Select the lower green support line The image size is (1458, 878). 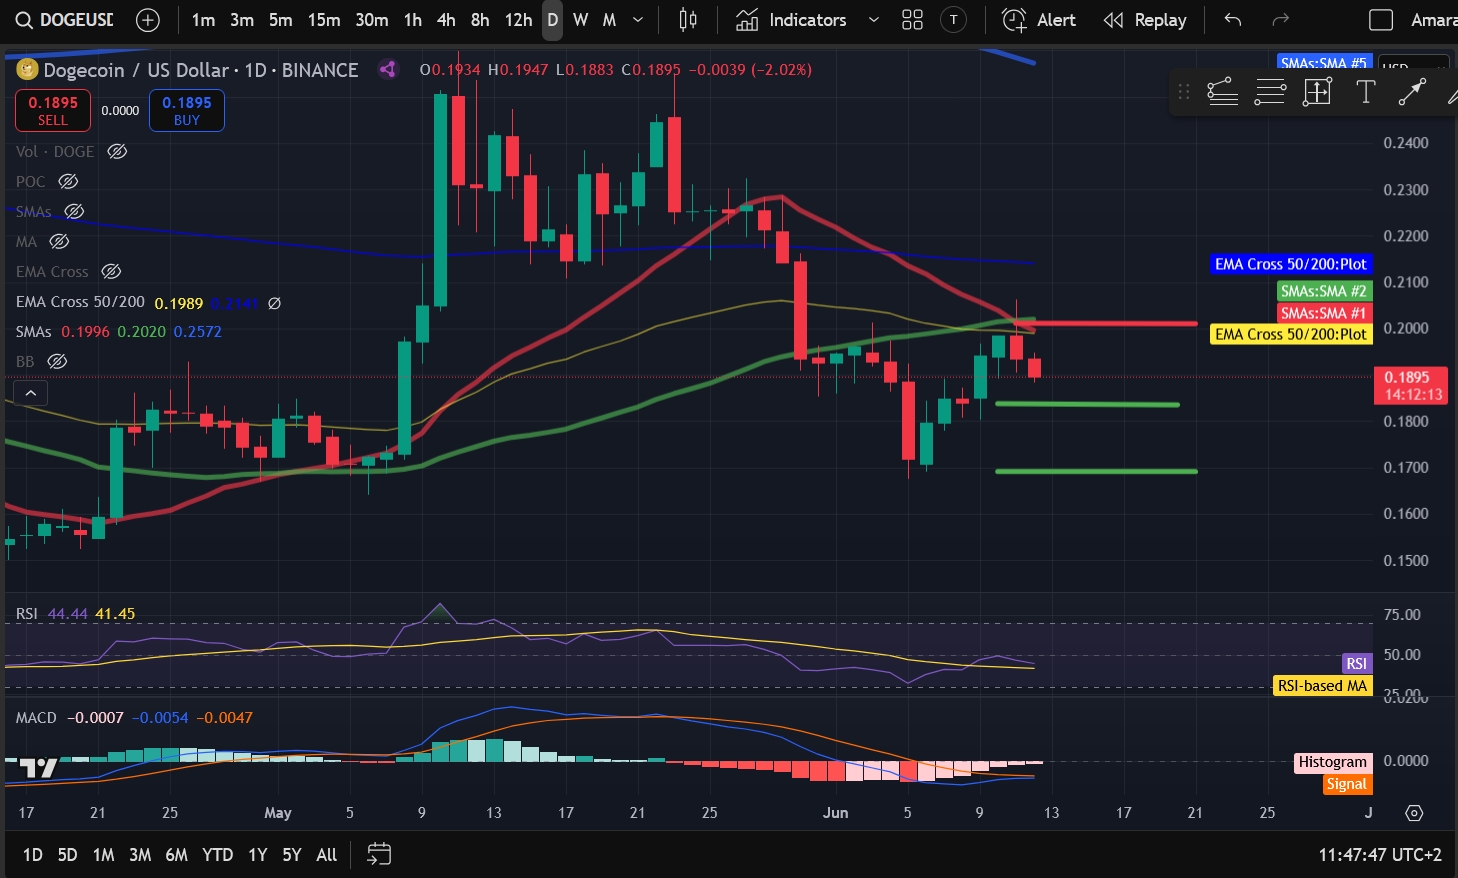[1096, 471]
